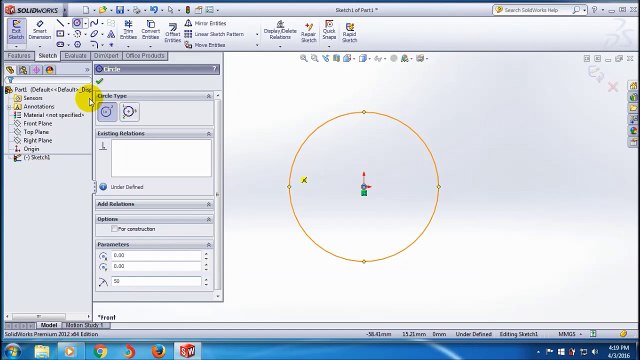Click Save icon in quick access toolbar
This screenshot has width=640, height=360.
click(120, 10)
